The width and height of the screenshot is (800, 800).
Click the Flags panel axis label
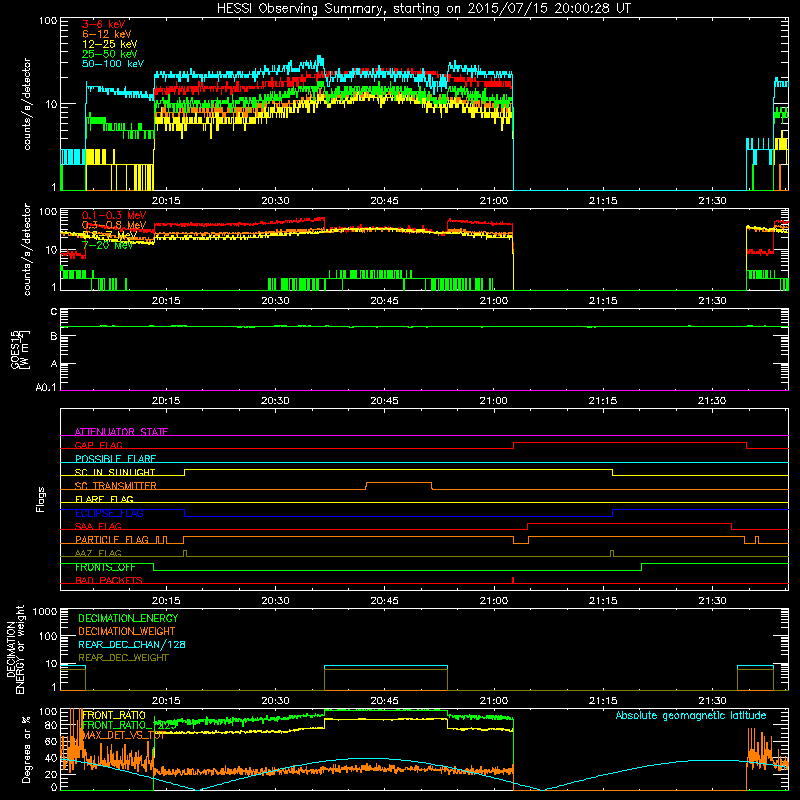point(41,499)
